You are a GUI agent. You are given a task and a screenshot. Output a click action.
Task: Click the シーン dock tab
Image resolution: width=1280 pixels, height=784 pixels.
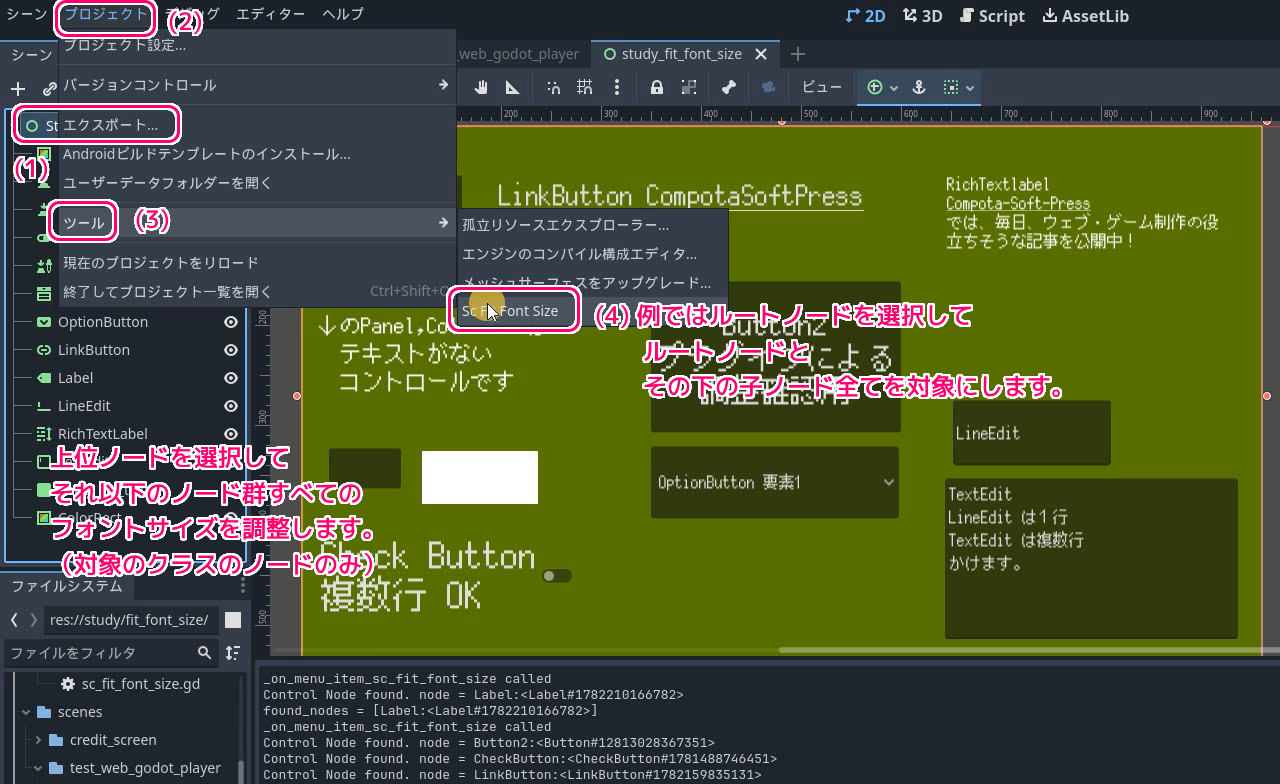(x=30, y=54)
